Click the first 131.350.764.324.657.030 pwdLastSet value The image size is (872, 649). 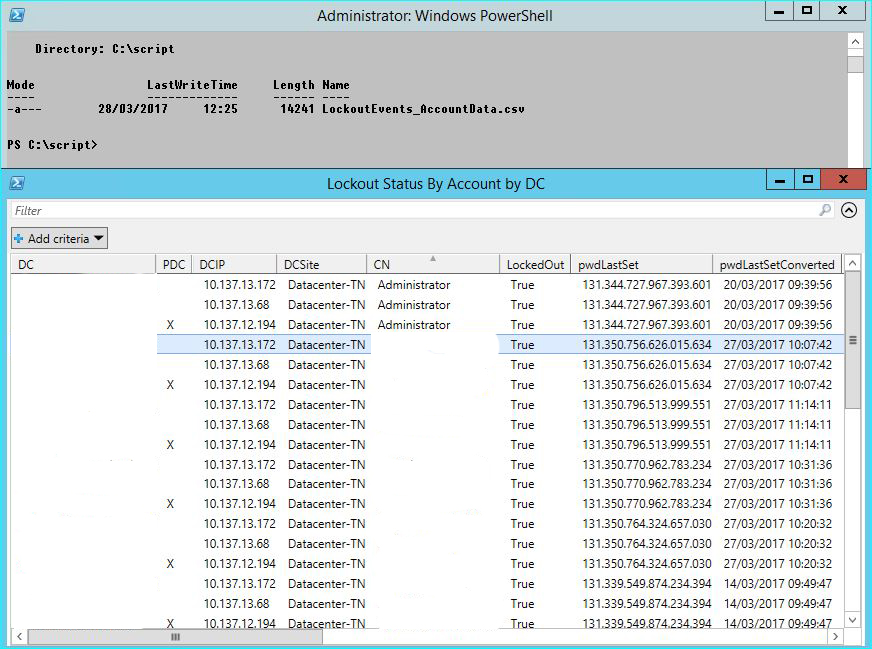click(647, 524)
